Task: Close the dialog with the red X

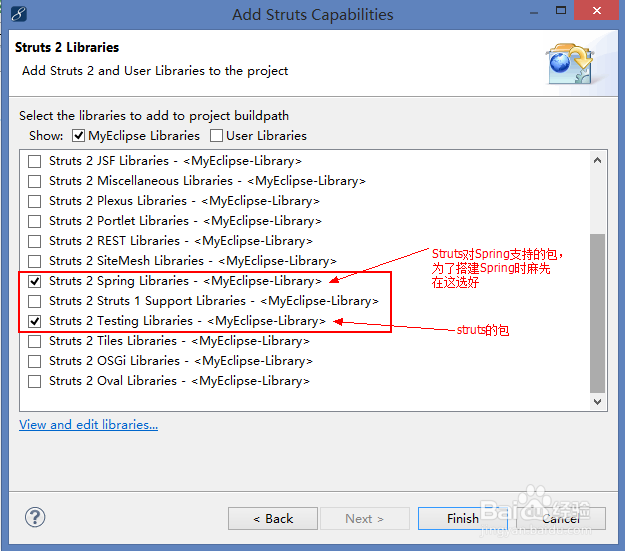Action: 596,10
